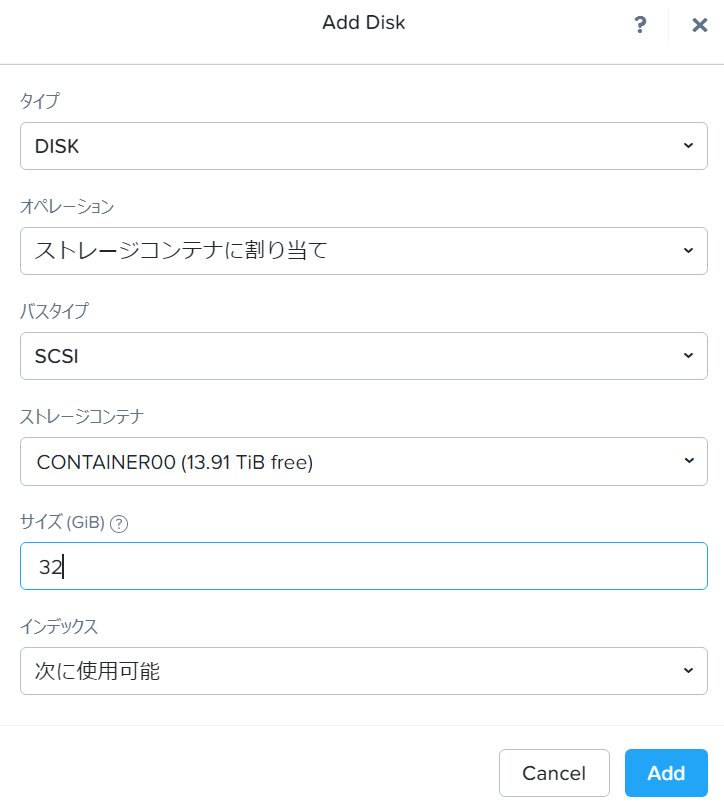Click the chevron on the インデックス selector
724x808 pixels.
[x=688, y=671]
